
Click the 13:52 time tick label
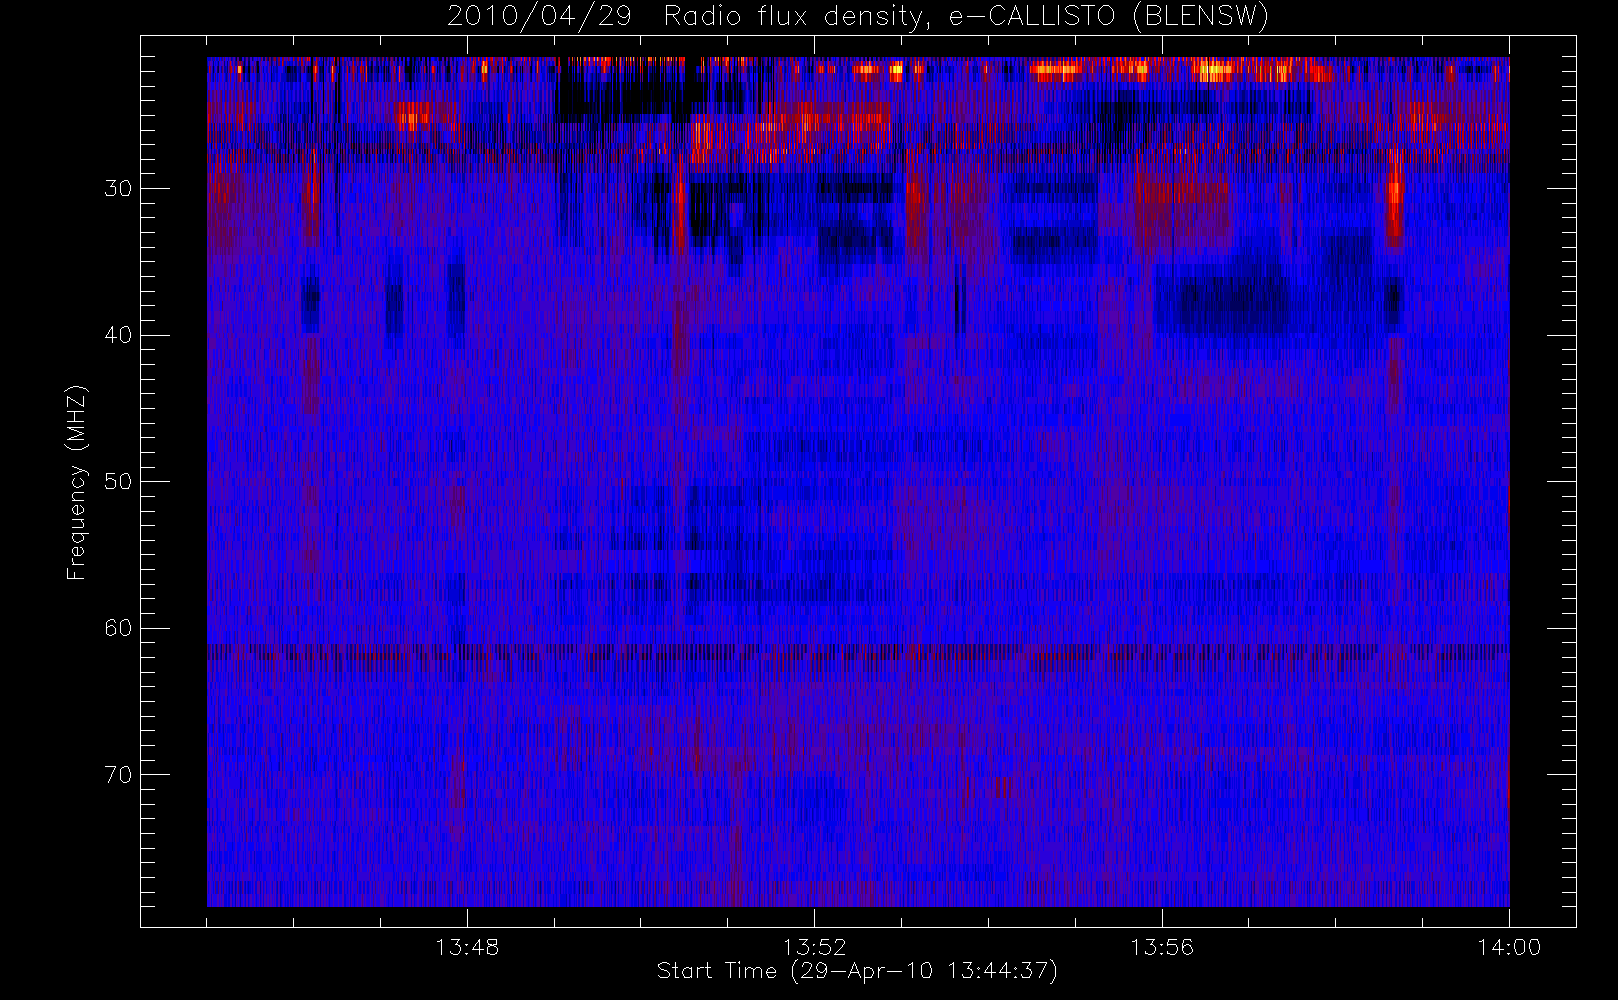coord(814,947)
